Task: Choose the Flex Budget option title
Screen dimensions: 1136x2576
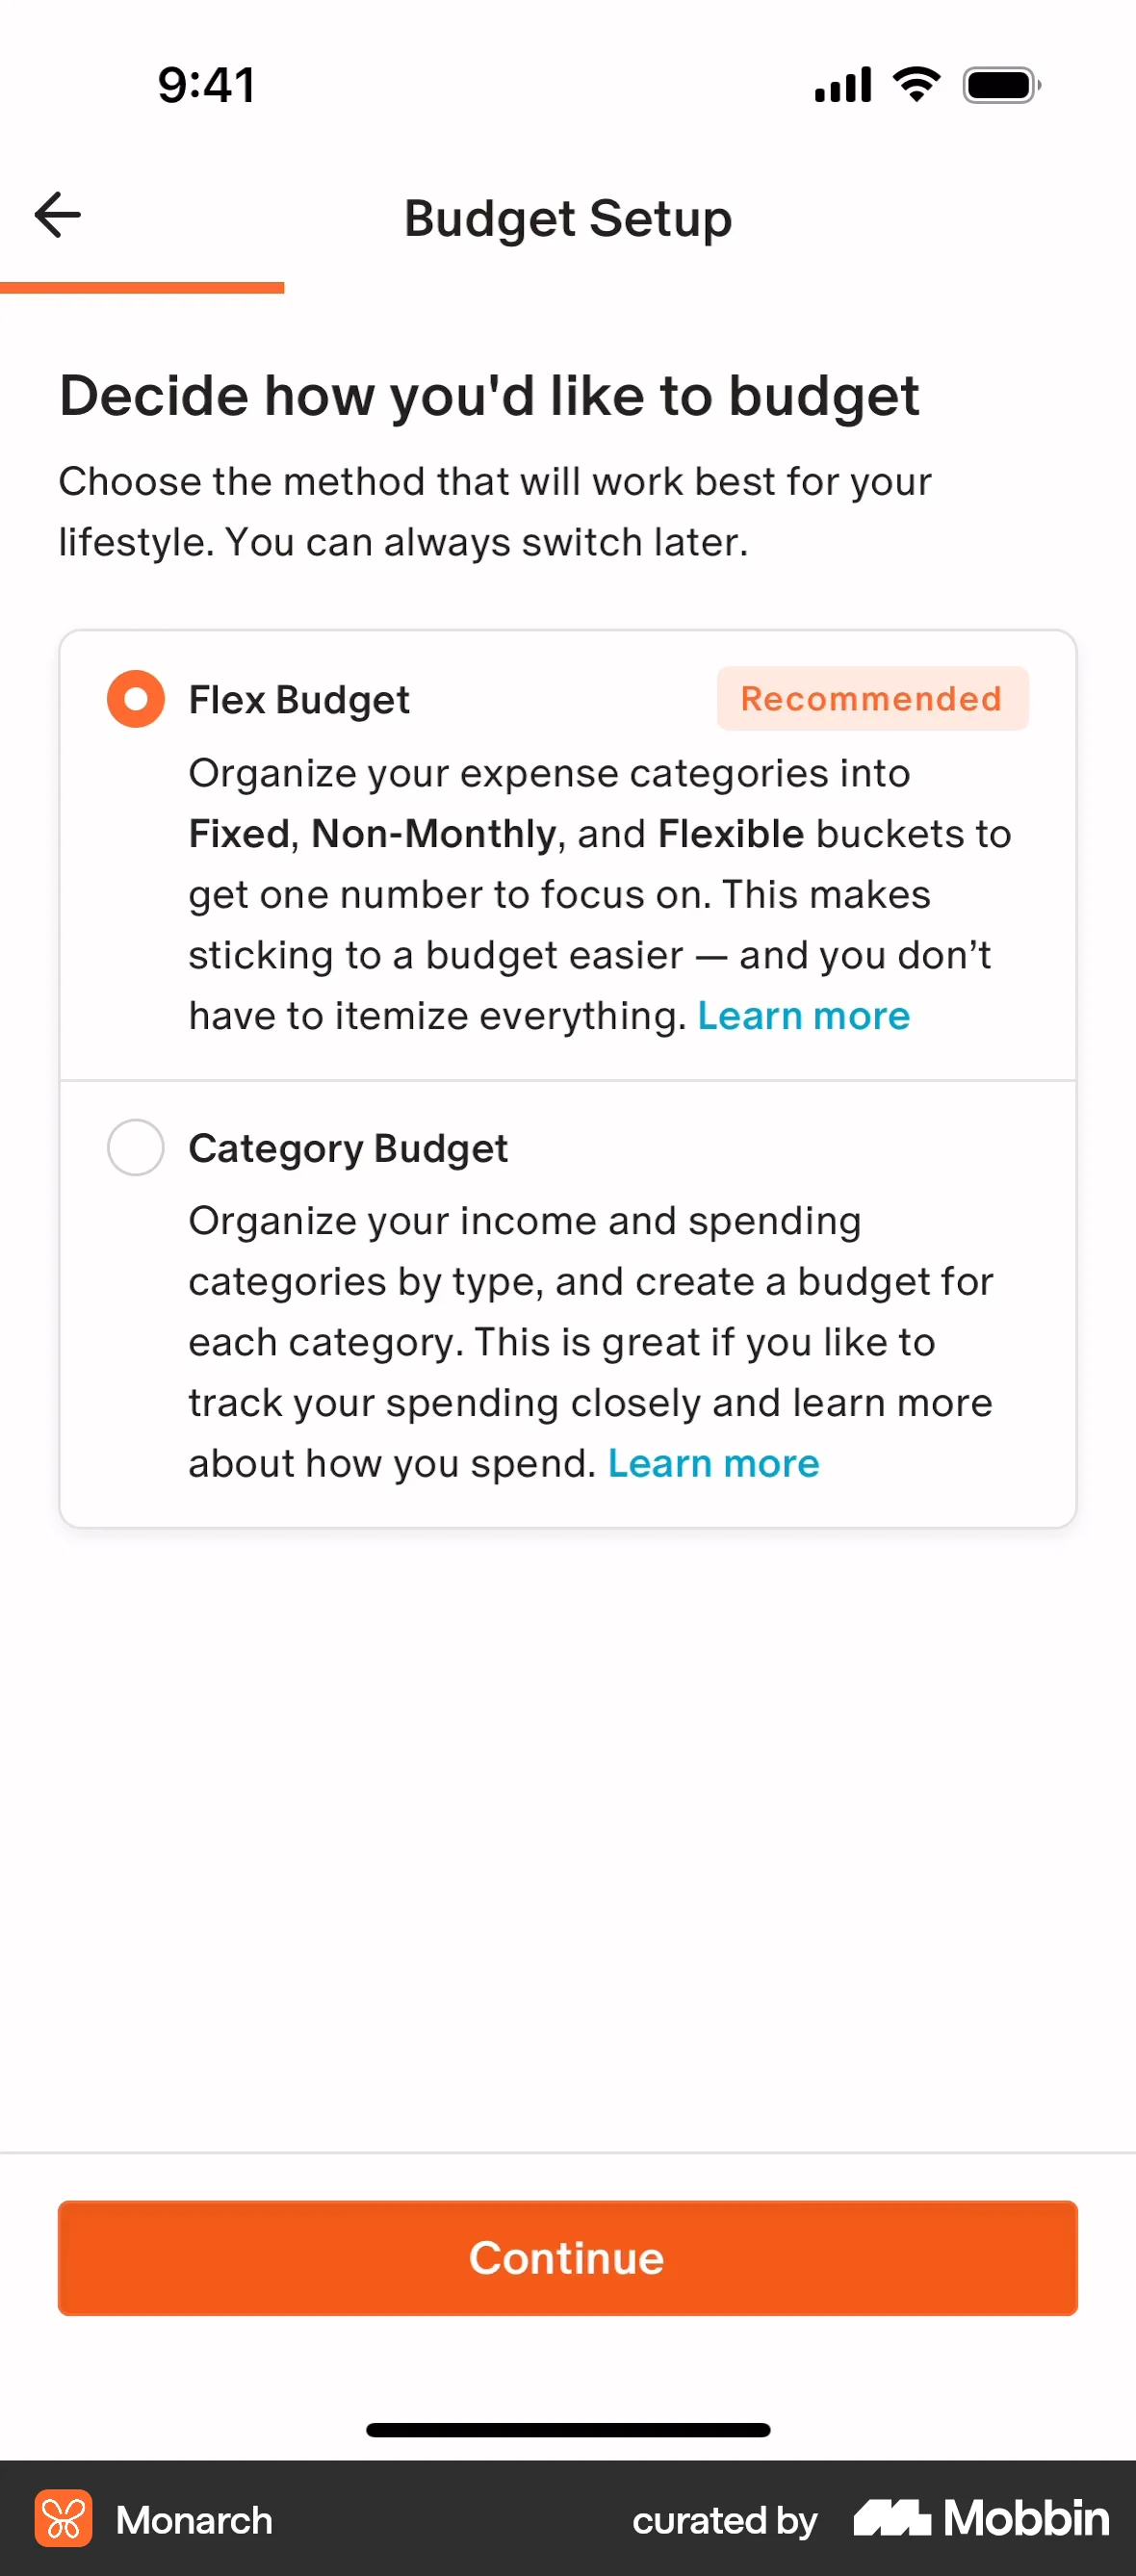Action: 299,700
